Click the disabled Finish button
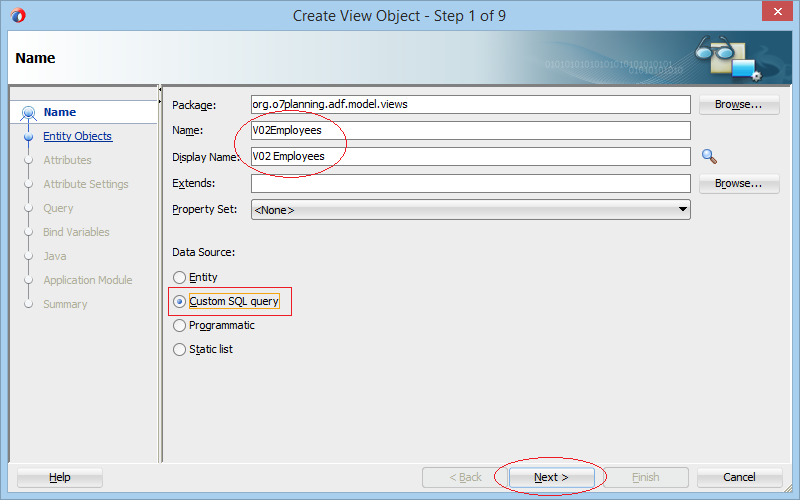Image resolution: width=800 pixels, height=500 pixels. point(646,478)
